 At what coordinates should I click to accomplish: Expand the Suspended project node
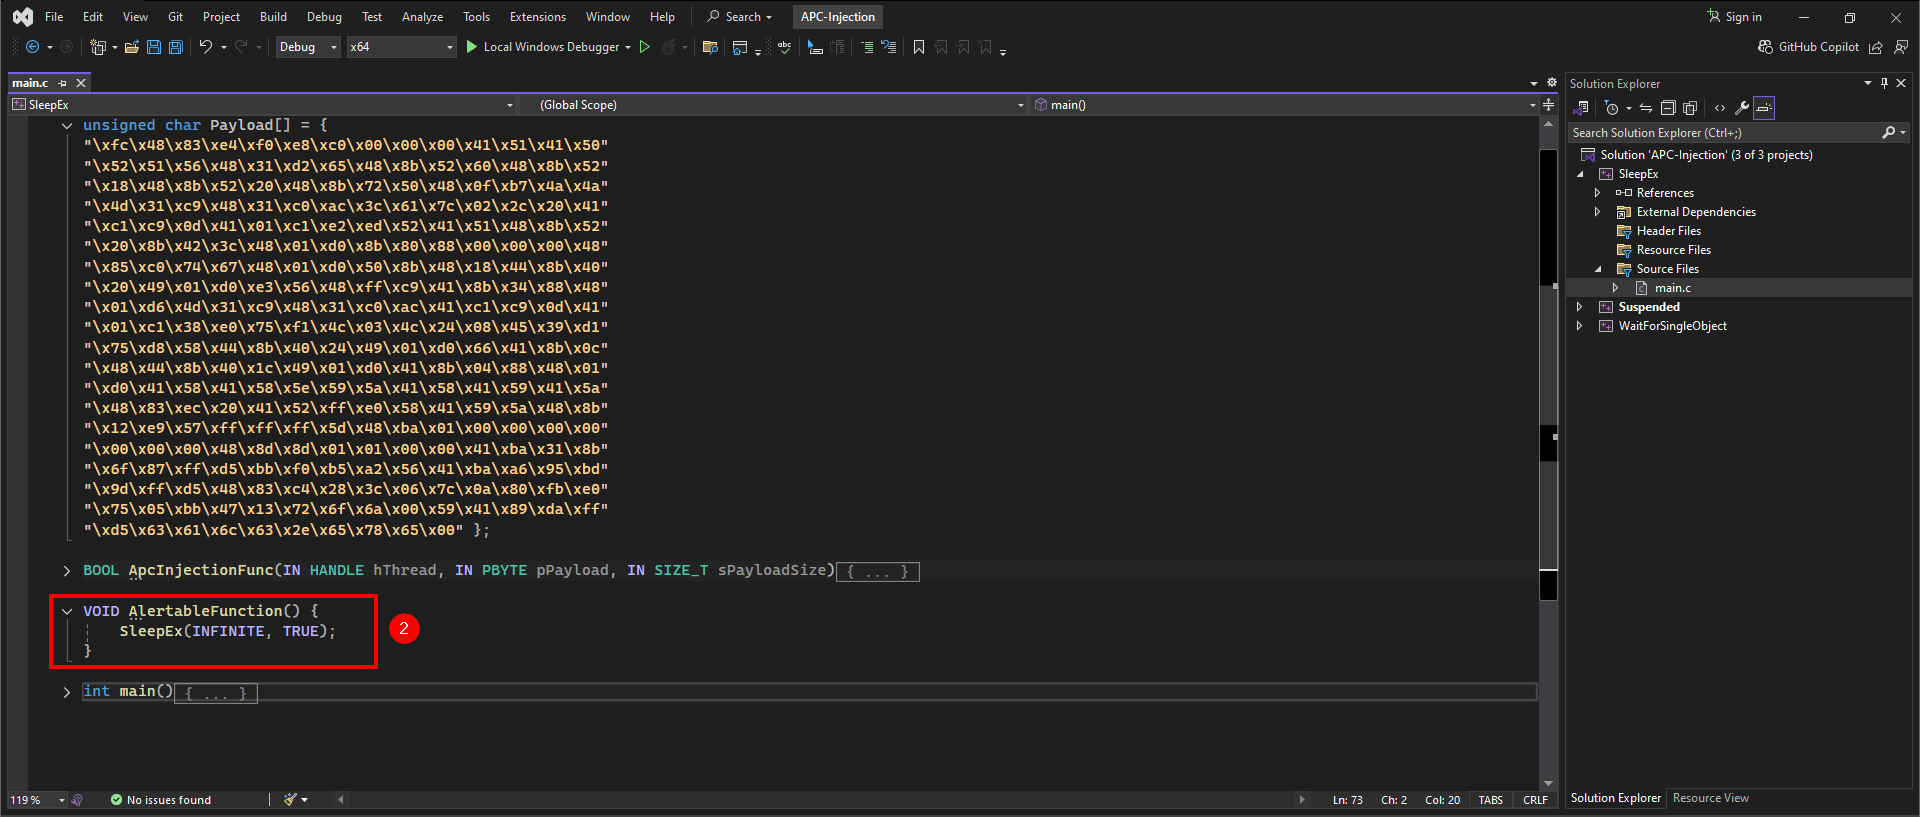[x=1580, y=307]
